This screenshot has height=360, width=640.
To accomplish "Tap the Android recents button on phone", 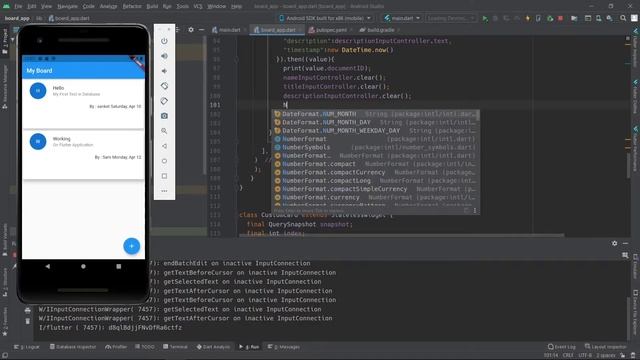I will (118, 266).
